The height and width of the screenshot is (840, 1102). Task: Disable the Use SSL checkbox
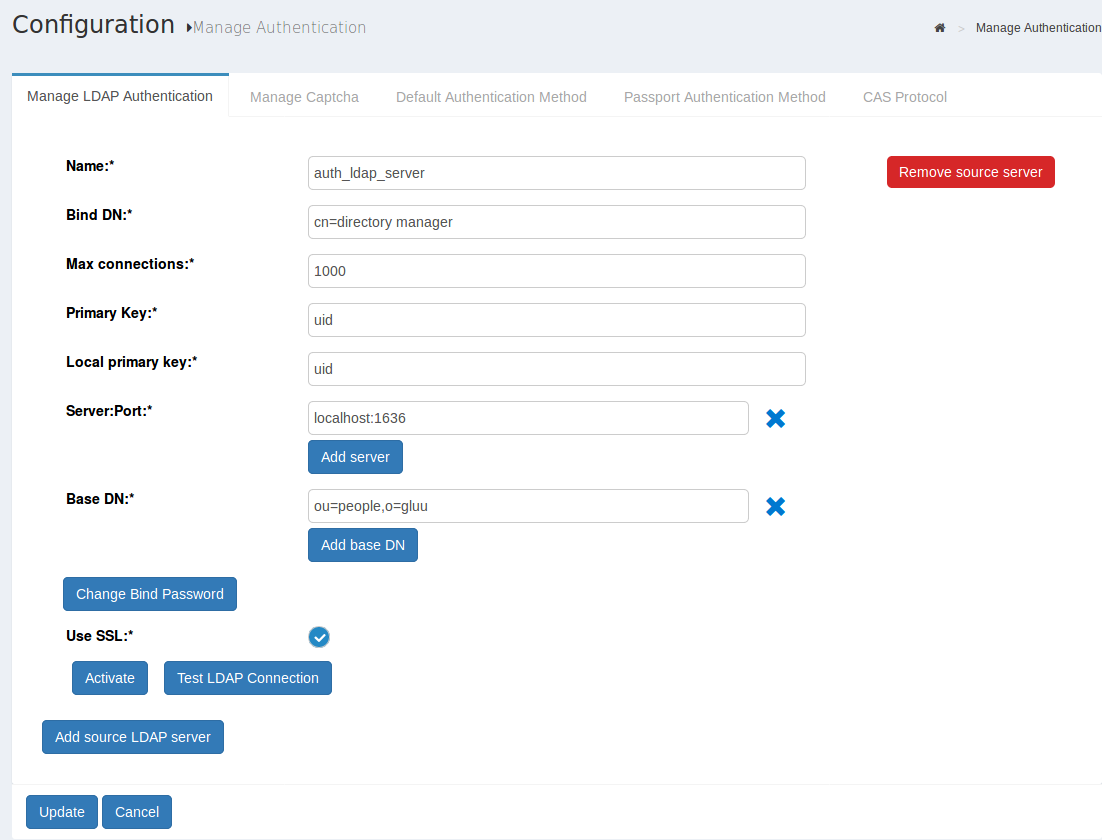coord(318,637)
